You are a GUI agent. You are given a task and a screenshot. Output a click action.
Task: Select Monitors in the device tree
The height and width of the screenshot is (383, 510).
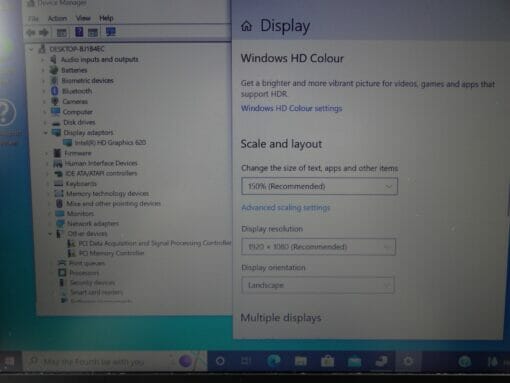[x=80, y=214]
